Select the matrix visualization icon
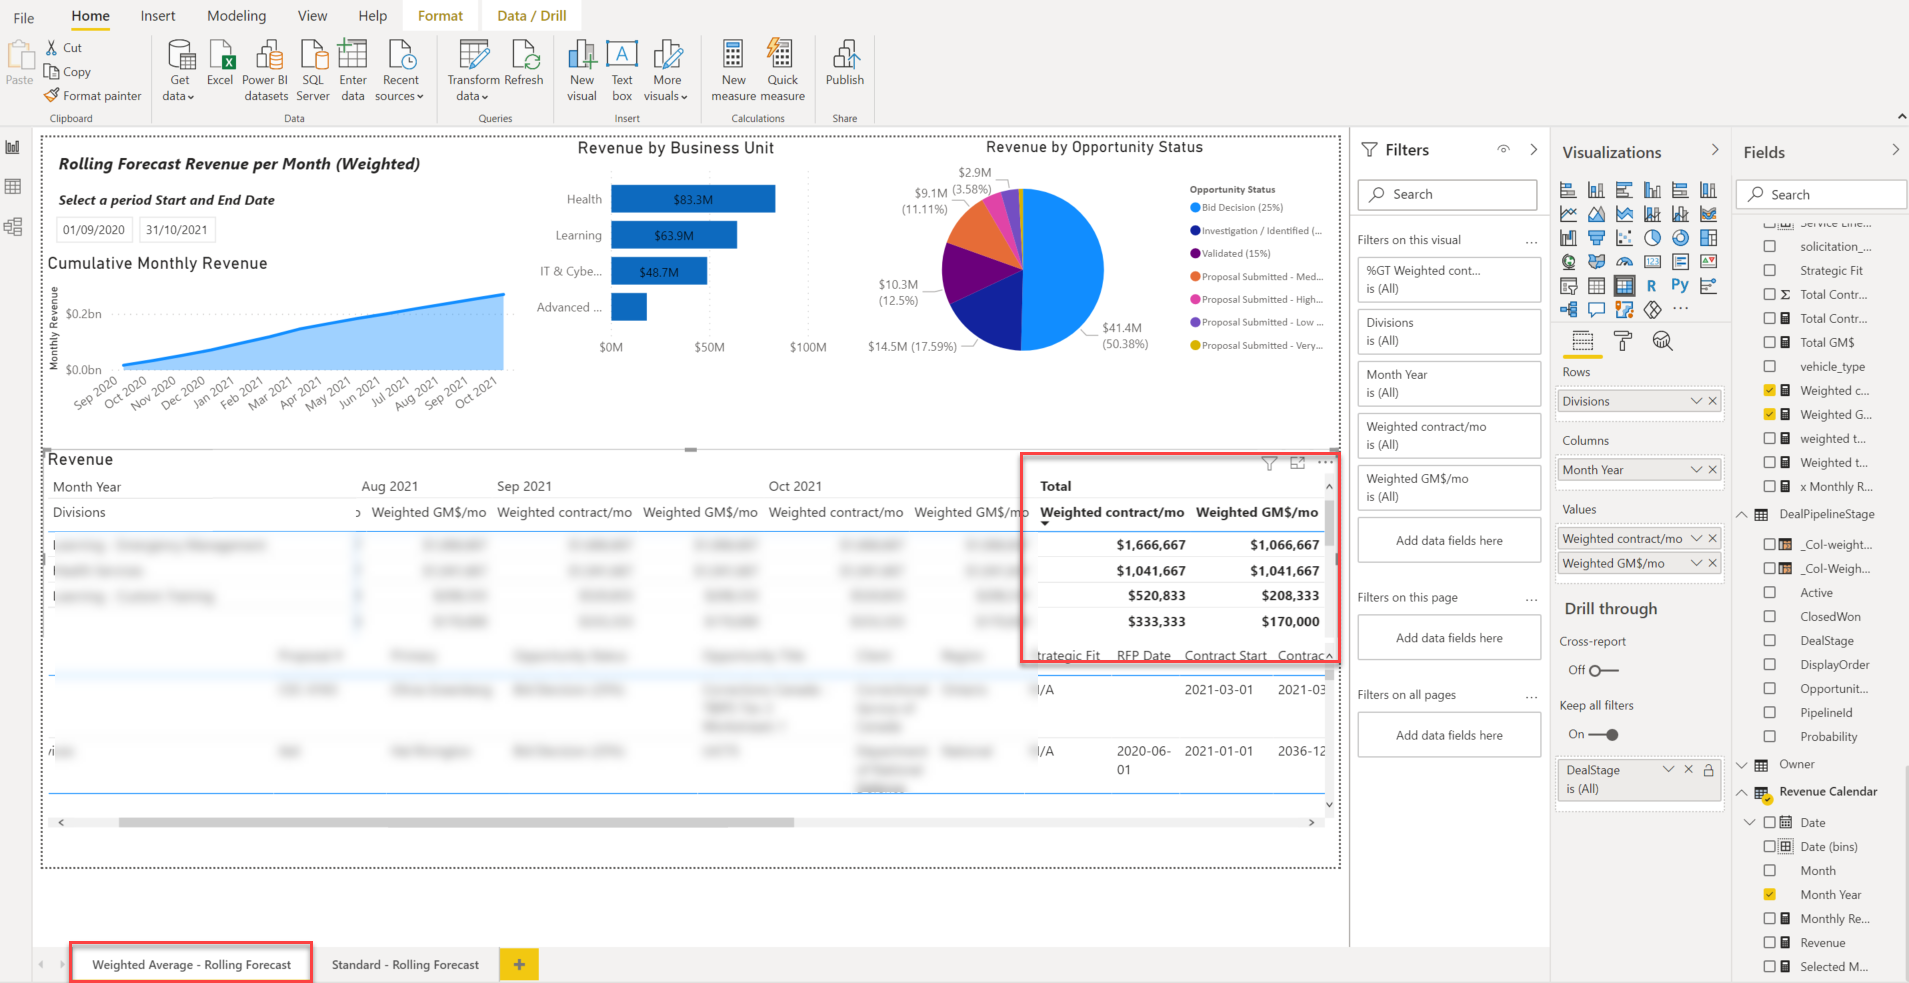This screenshot has width=1909, height=983. pyautogui.click(x=1624, y=285)
